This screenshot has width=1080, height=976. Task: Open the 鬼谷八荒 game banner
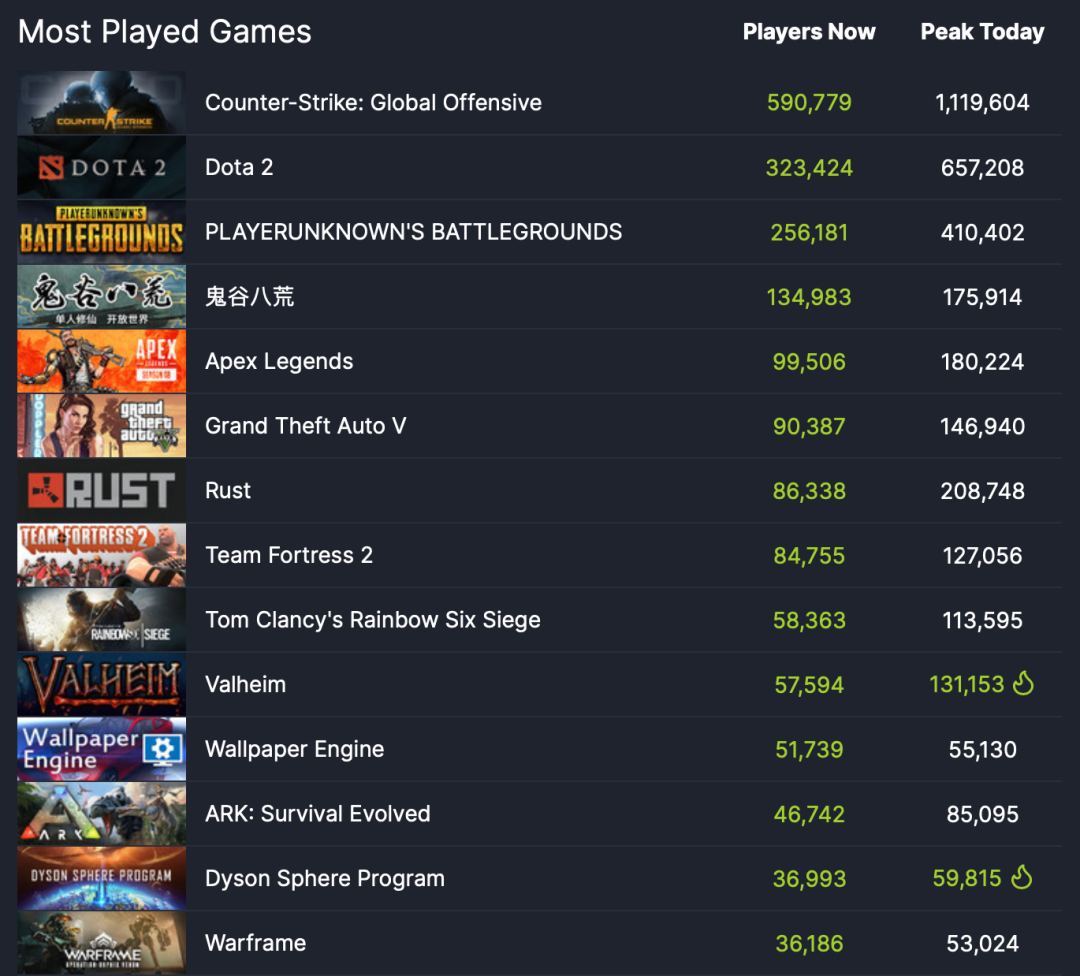click(101, 297)
